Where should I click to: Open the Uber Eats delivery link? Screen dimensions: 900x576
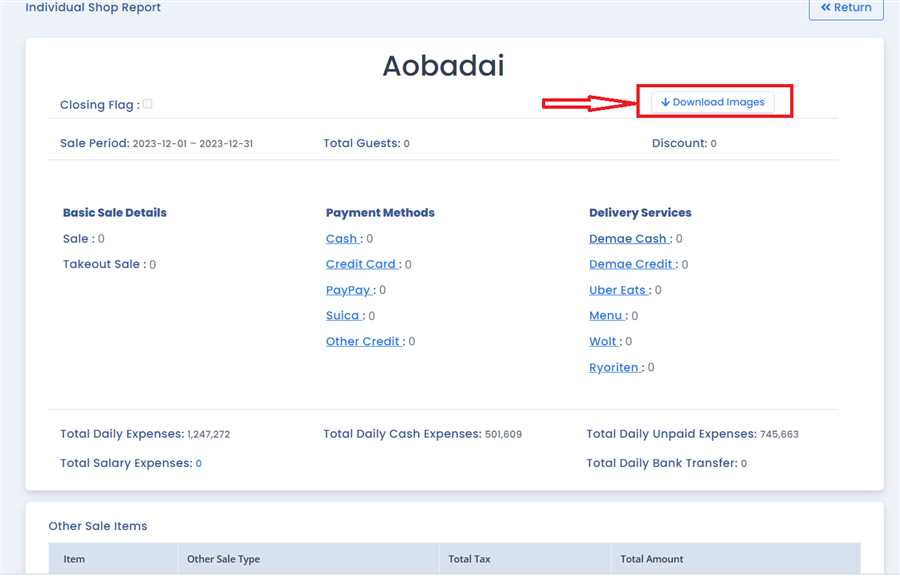pyautogui.click(x=618, y=290)
